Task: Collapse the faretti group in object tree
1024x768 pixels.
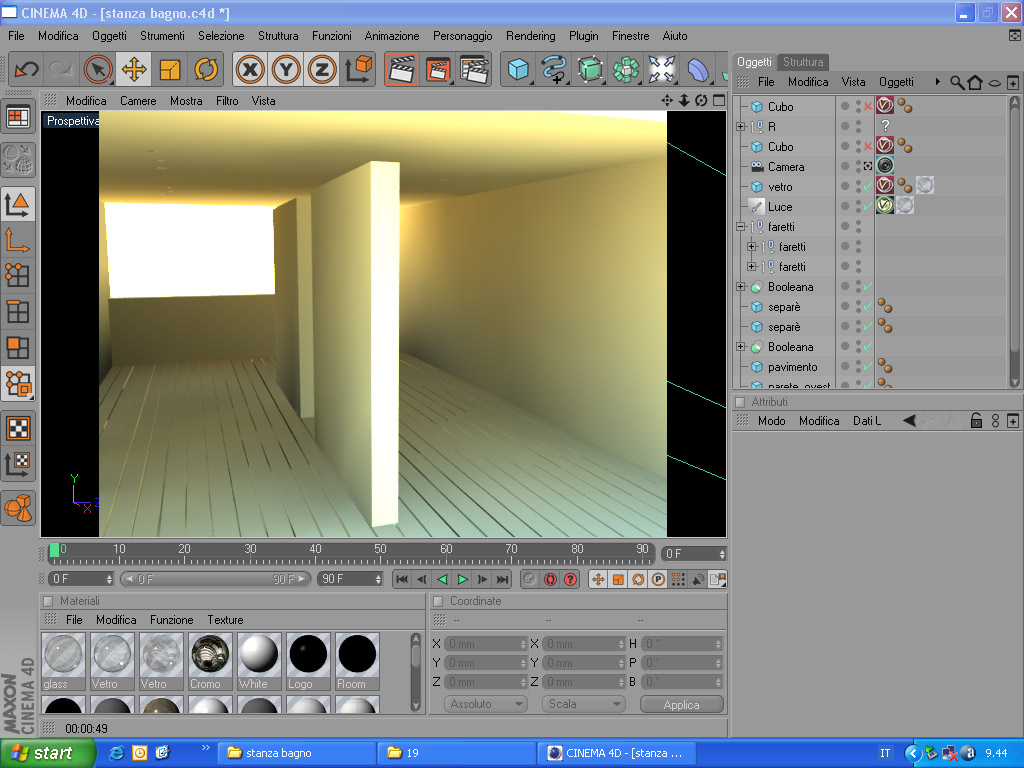Action: point(741,227)
